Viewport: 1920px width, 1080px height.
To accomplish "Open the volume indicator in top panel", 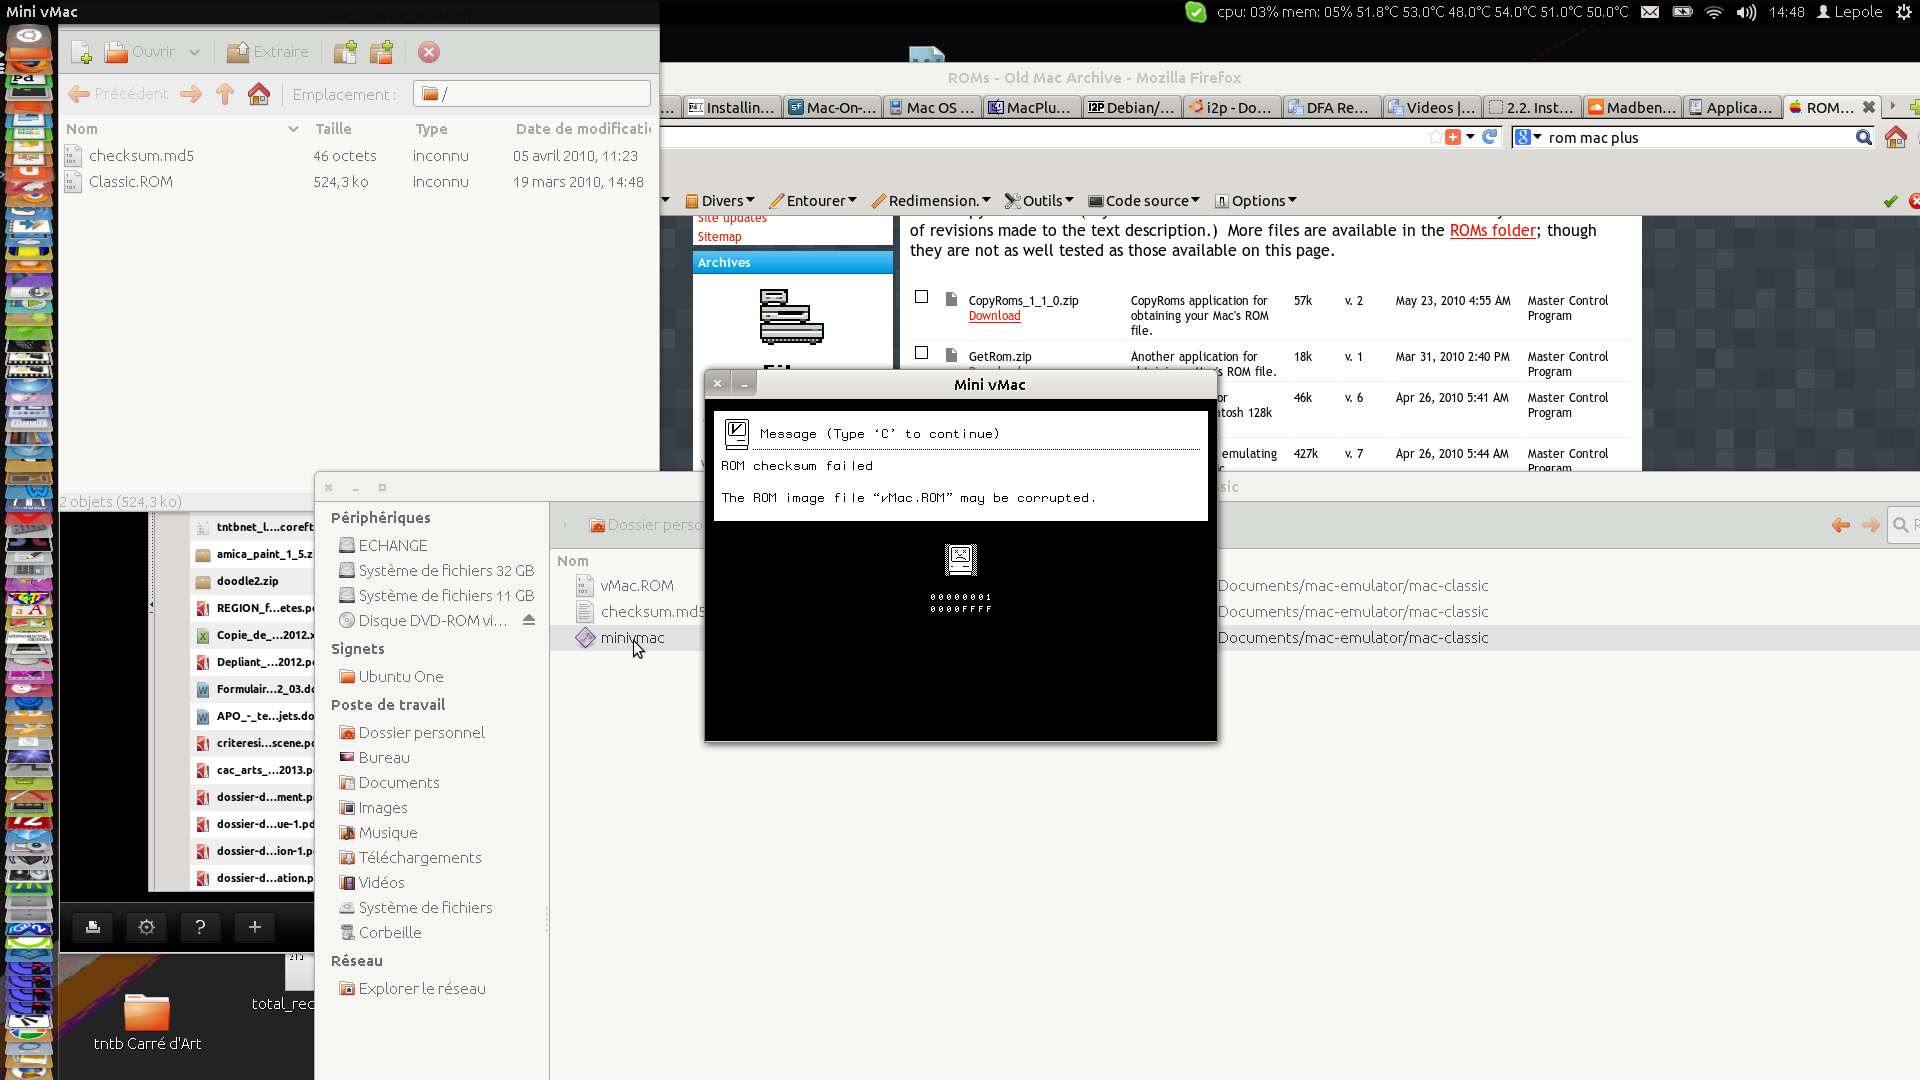I will (1746, 12).
